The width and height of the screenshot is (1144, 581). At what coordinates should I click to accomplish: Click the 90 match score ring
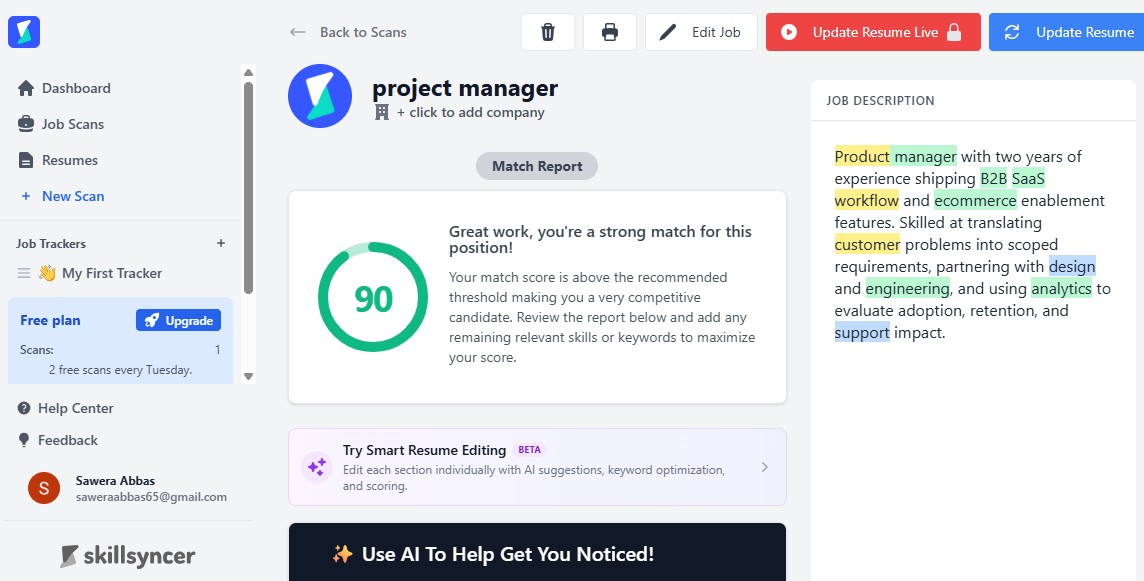[373, 297]
